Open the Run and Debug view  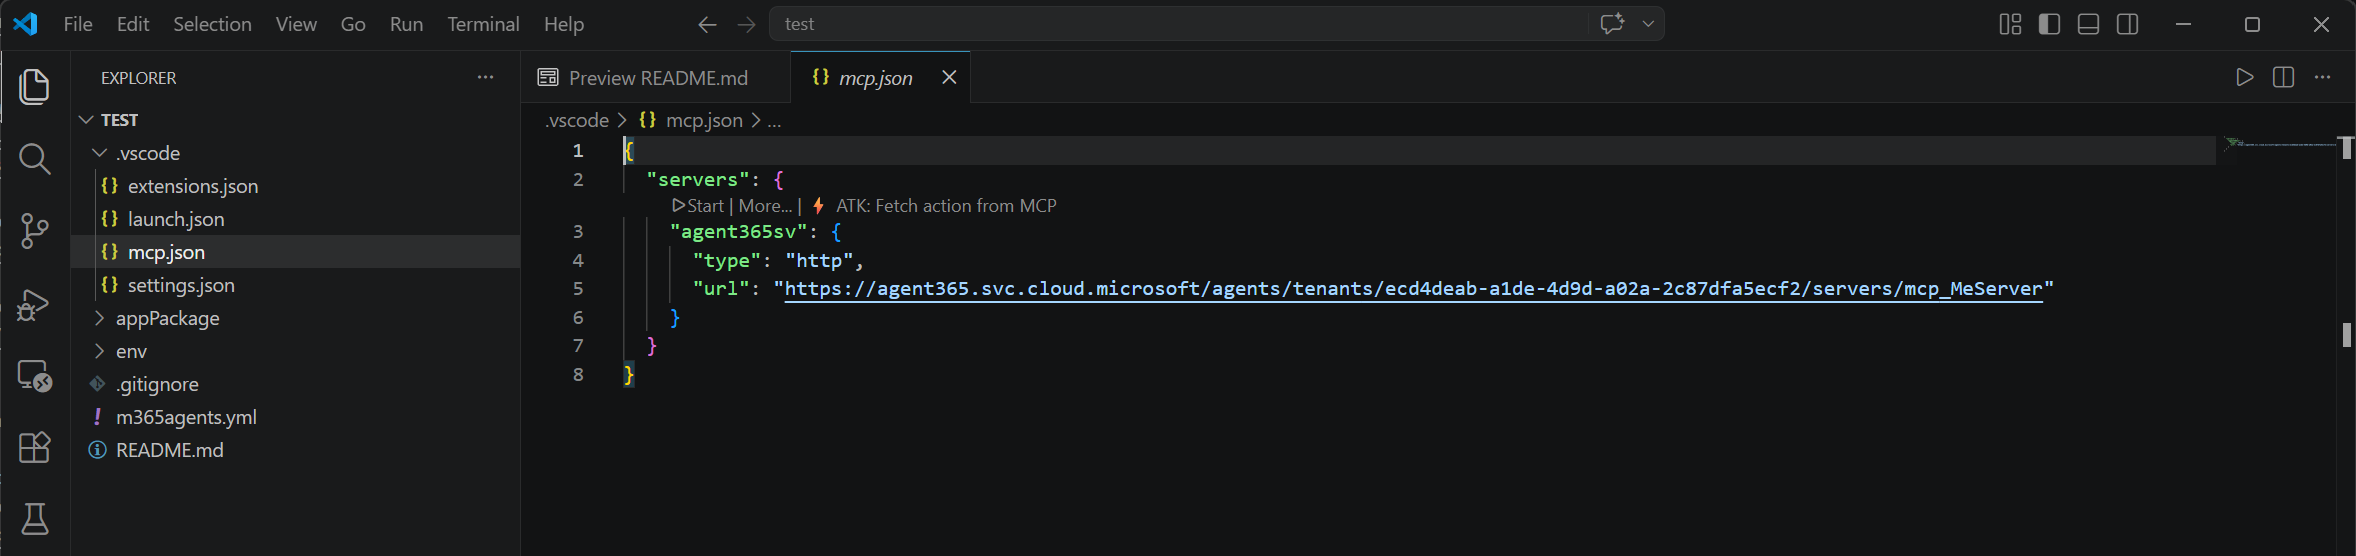point(35,304)
